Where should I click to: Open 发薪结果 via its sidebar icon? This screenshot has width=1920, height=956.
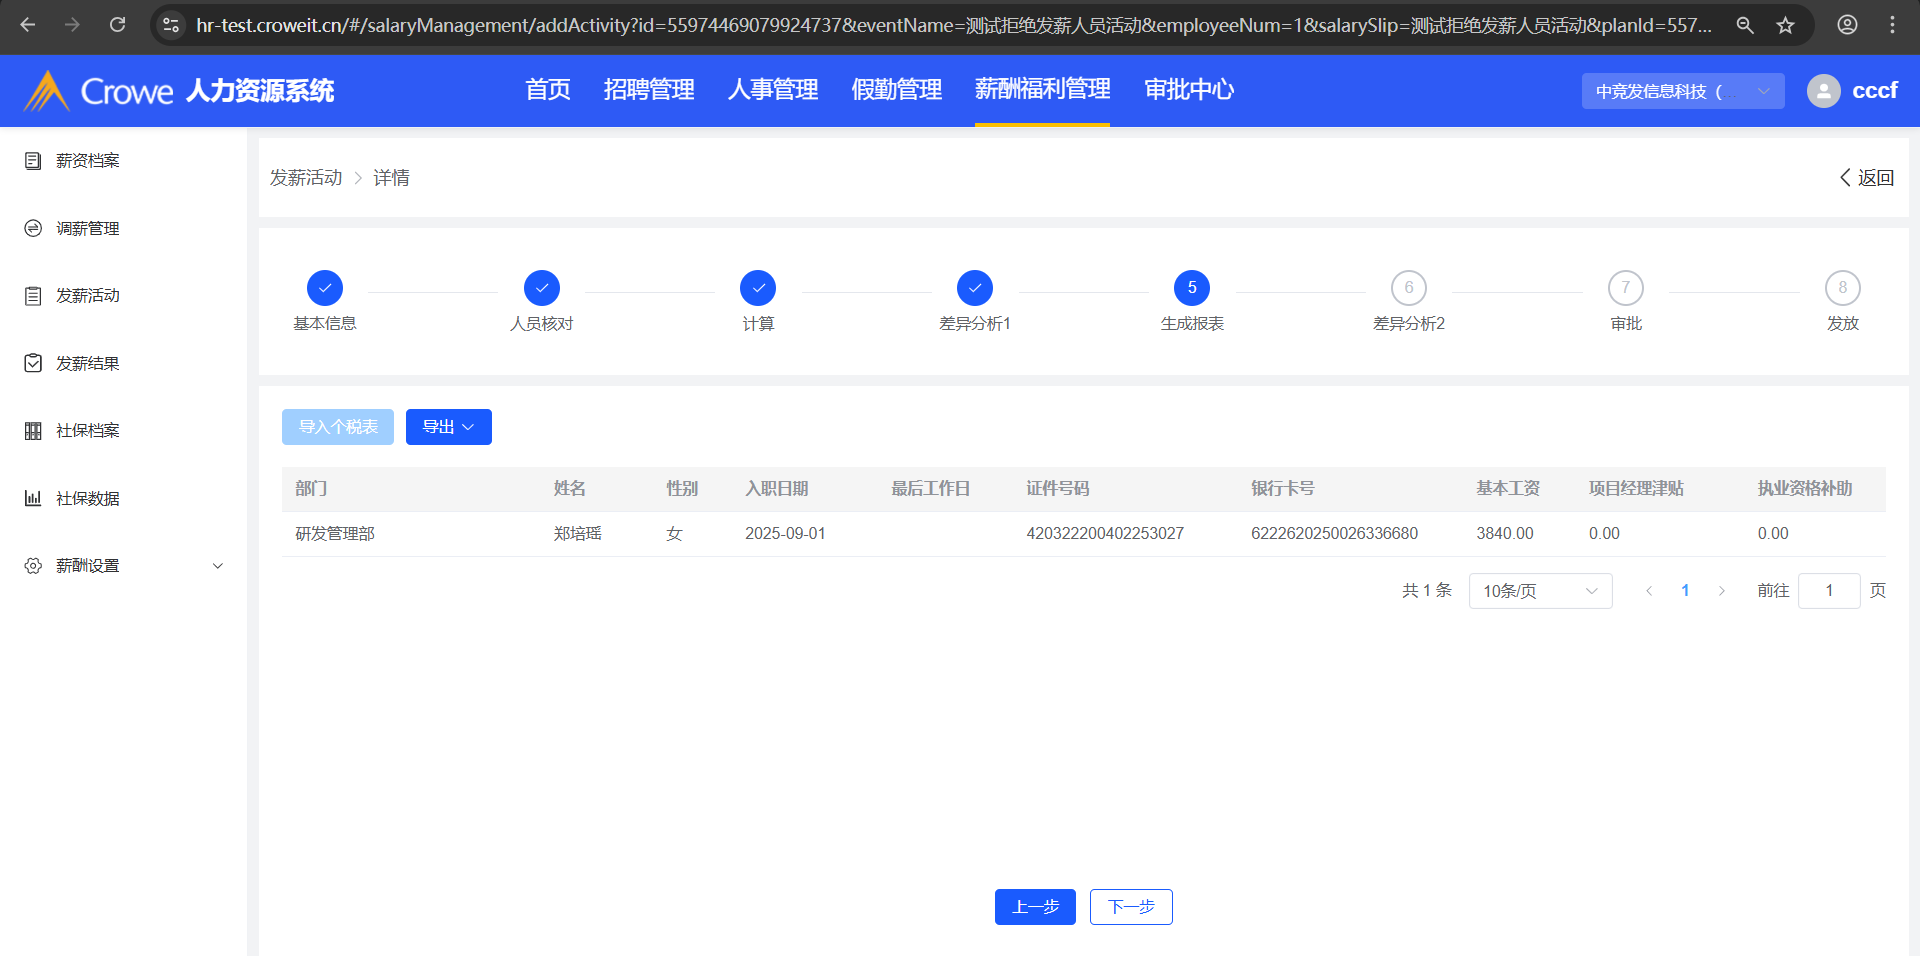(33, 363)
